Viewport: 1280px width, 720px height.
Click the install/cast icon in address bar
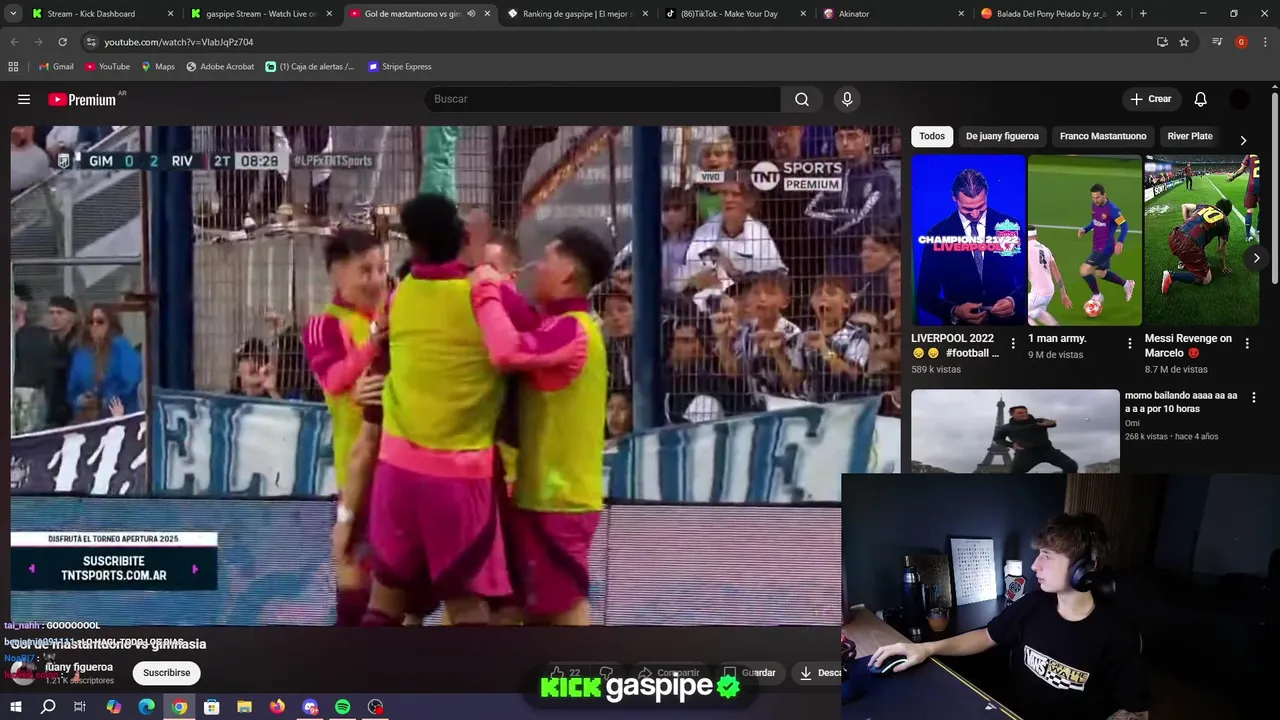(1162, 42)
